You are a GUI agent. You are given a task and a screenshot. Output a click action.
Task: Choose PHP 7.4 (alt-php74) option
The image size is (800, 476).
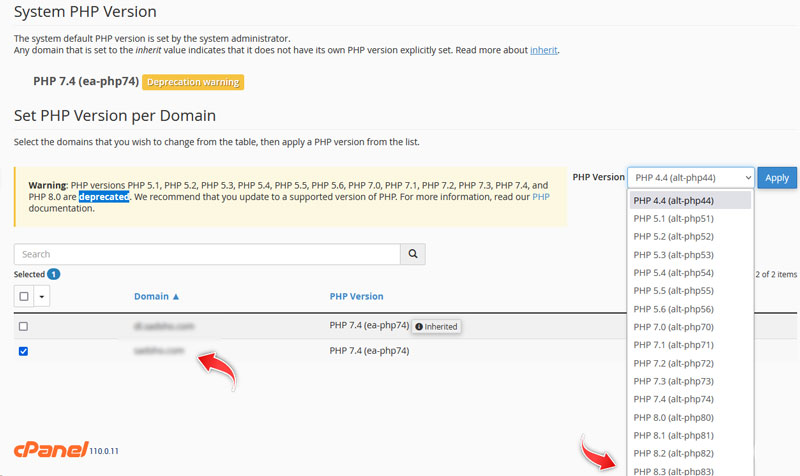click(690, 399)
